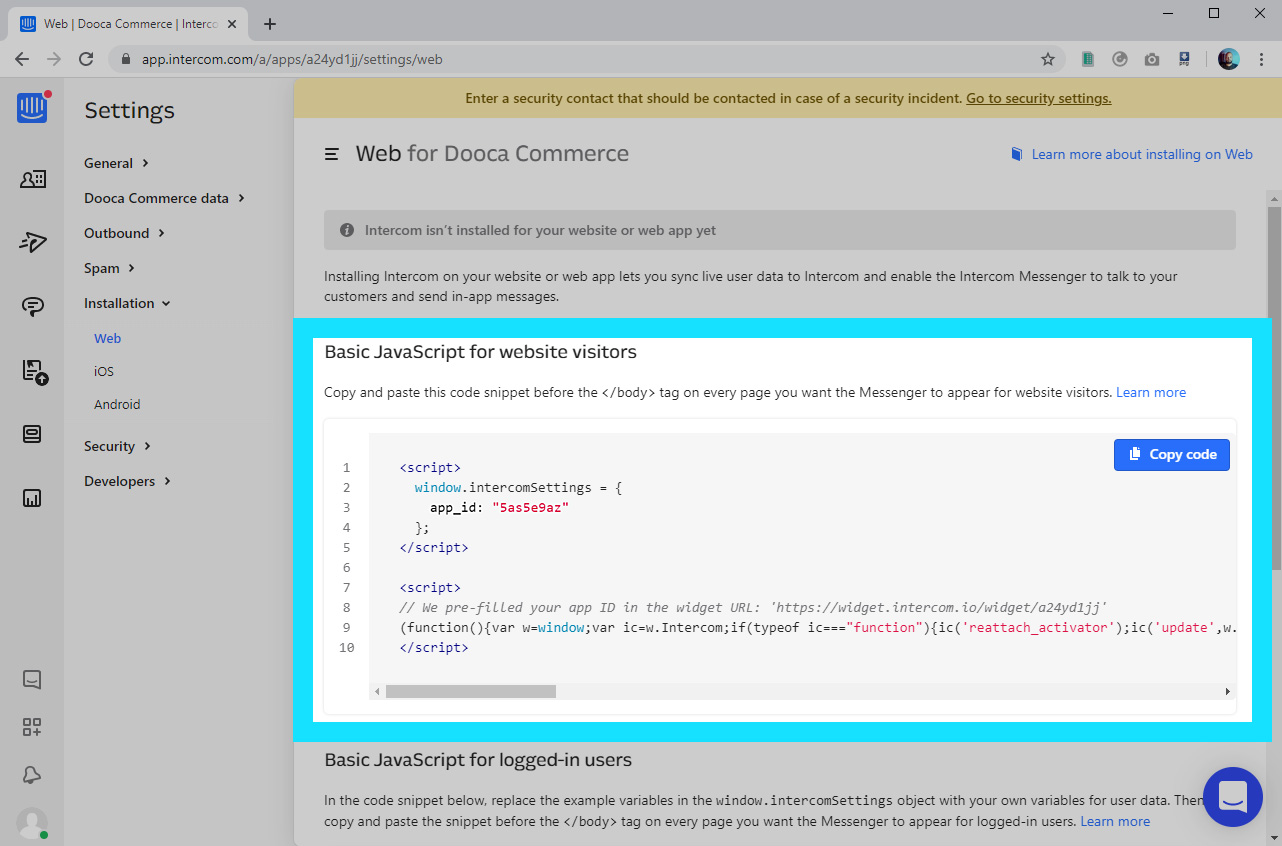Click the pre-filled app ID comment line
This screenshot has height=846, width=1282.
[x=753, y=607]
